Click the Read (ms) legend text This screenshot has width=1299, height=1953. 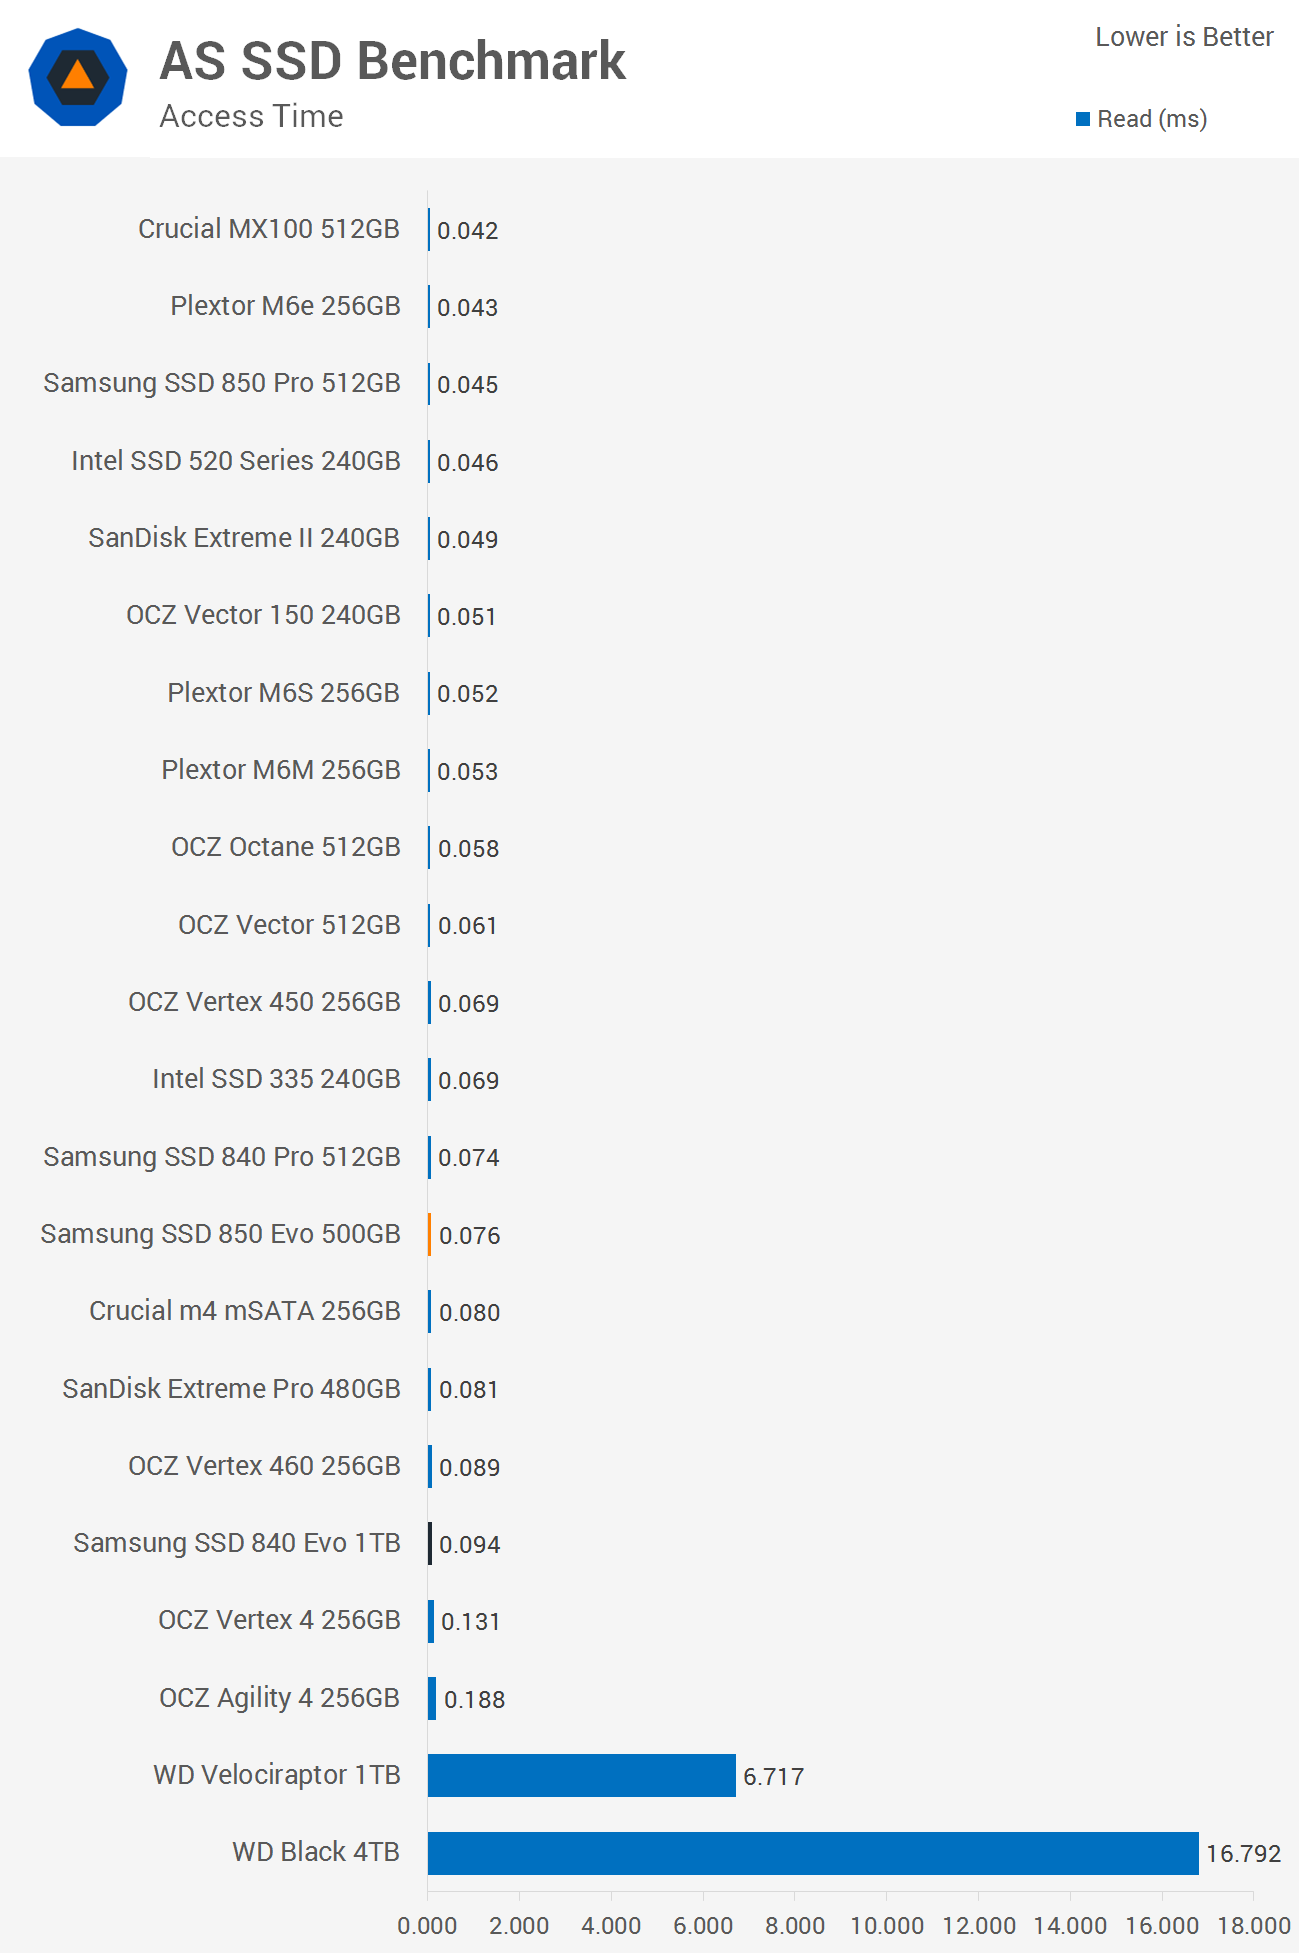click(1152, 119)
